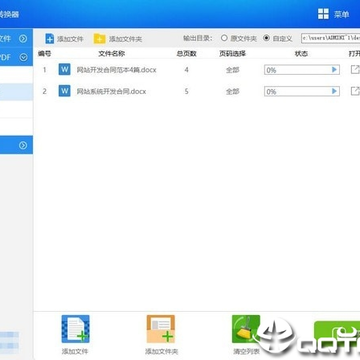Select file name 网站开发合同范本4篇.docx
The height and width of the screenshot is (360, 360).
[x=116, y=70]
